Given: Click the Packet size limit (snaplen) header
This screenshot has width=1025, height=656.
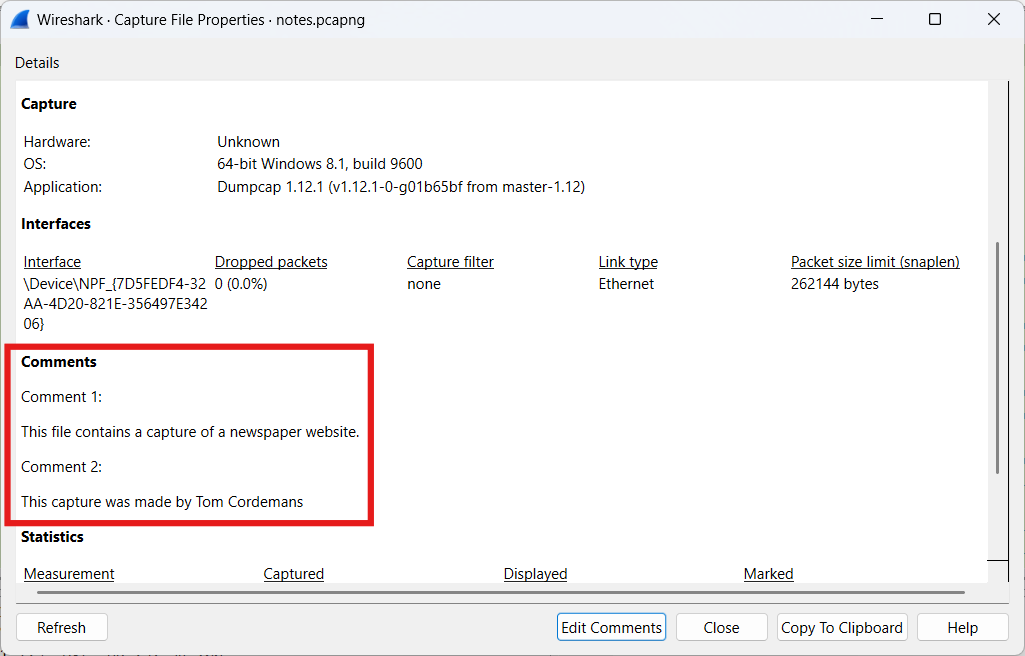Looking at the screenshot, I should (875, 262).
